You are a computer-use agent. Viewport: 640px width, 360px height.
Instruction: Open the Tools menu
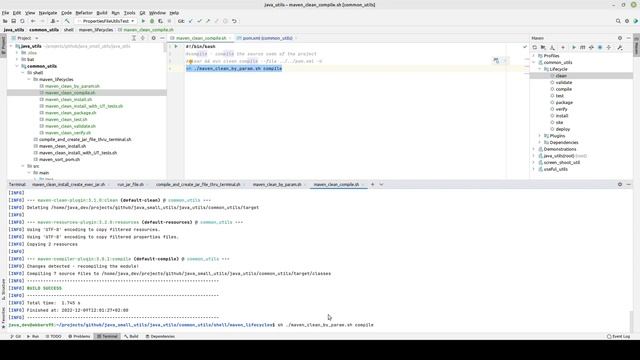(129, 13)
